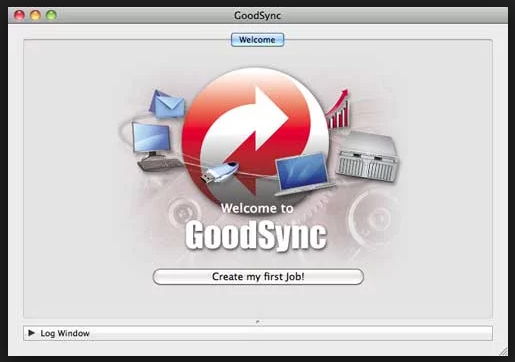Click the Welcome tab
Viewport: 515px width, 362px height.
(257, 40)
